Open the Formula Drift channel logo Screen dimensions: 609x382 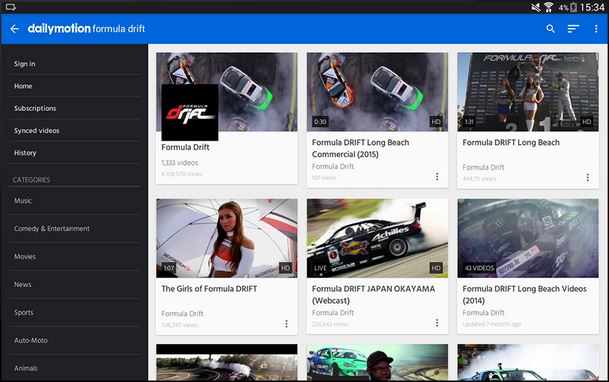[190, 112]
